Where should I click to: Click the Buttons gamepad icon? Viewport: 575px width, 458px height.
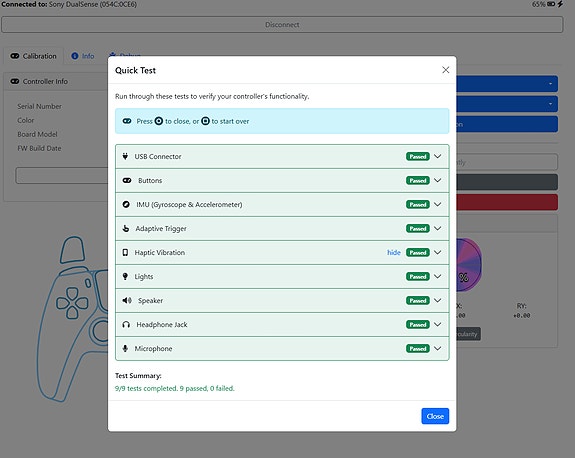click(127, 180)
